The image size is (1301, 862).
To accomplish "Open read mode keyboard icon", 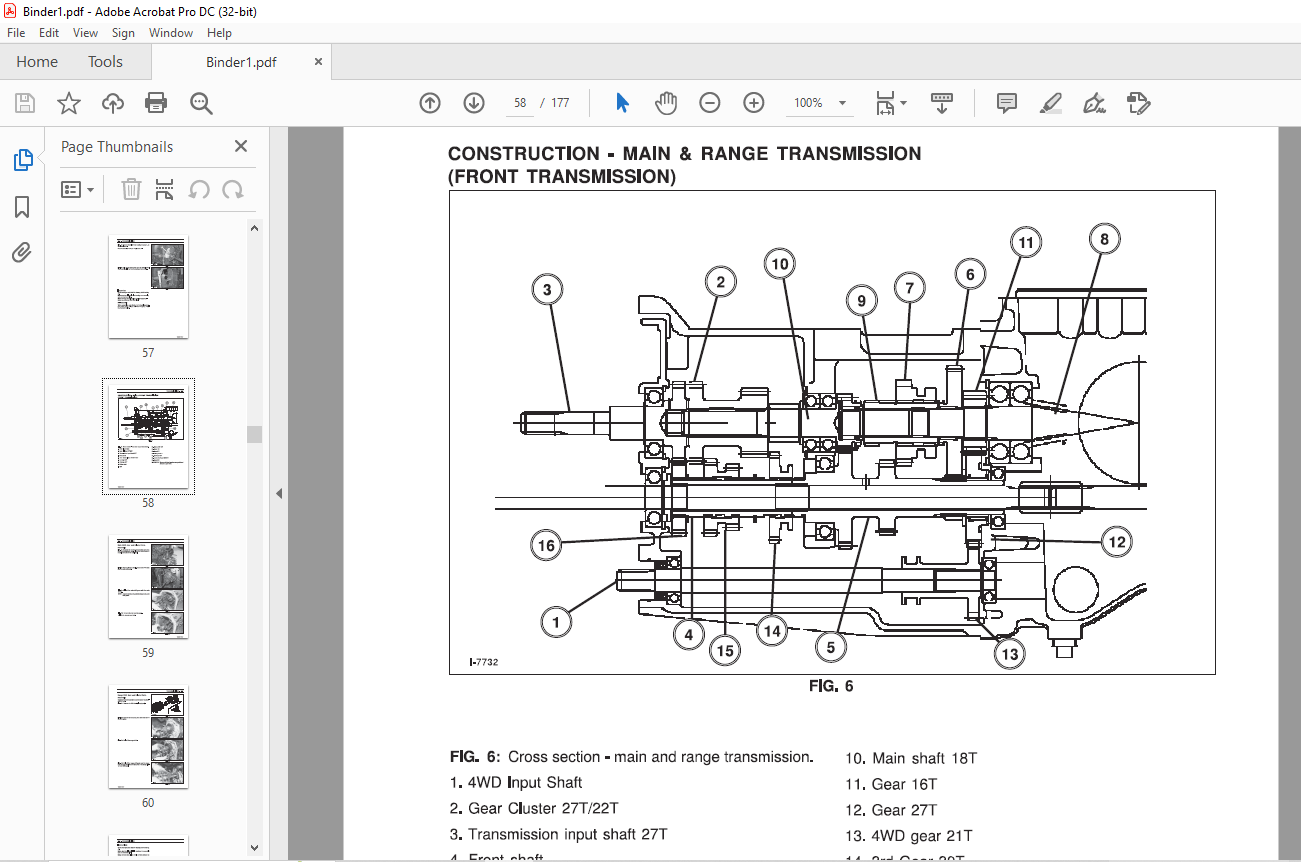I will [941, 103].
